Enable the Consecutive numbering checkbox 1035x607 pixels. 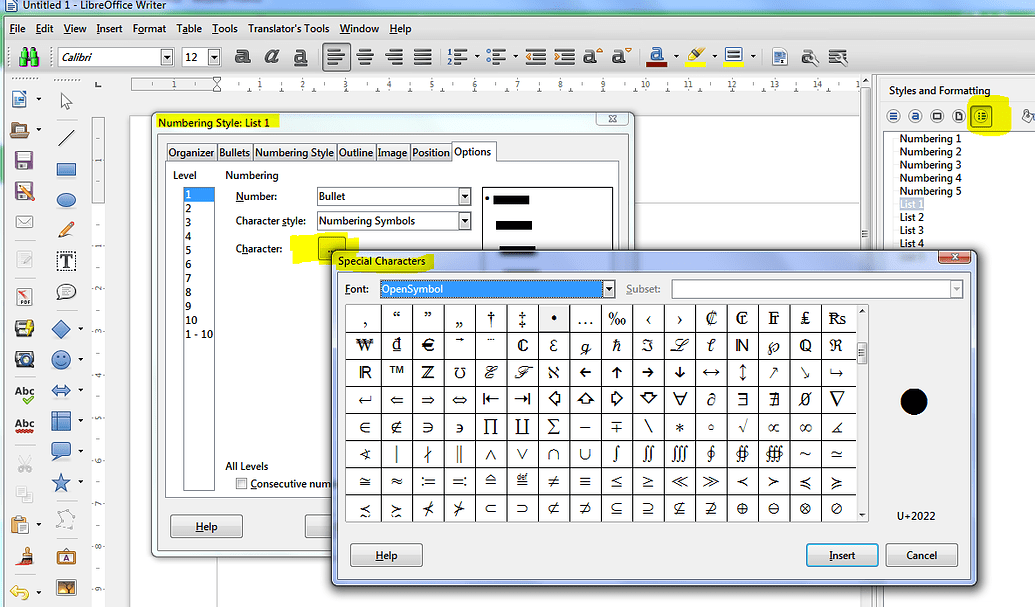point(240,483)
